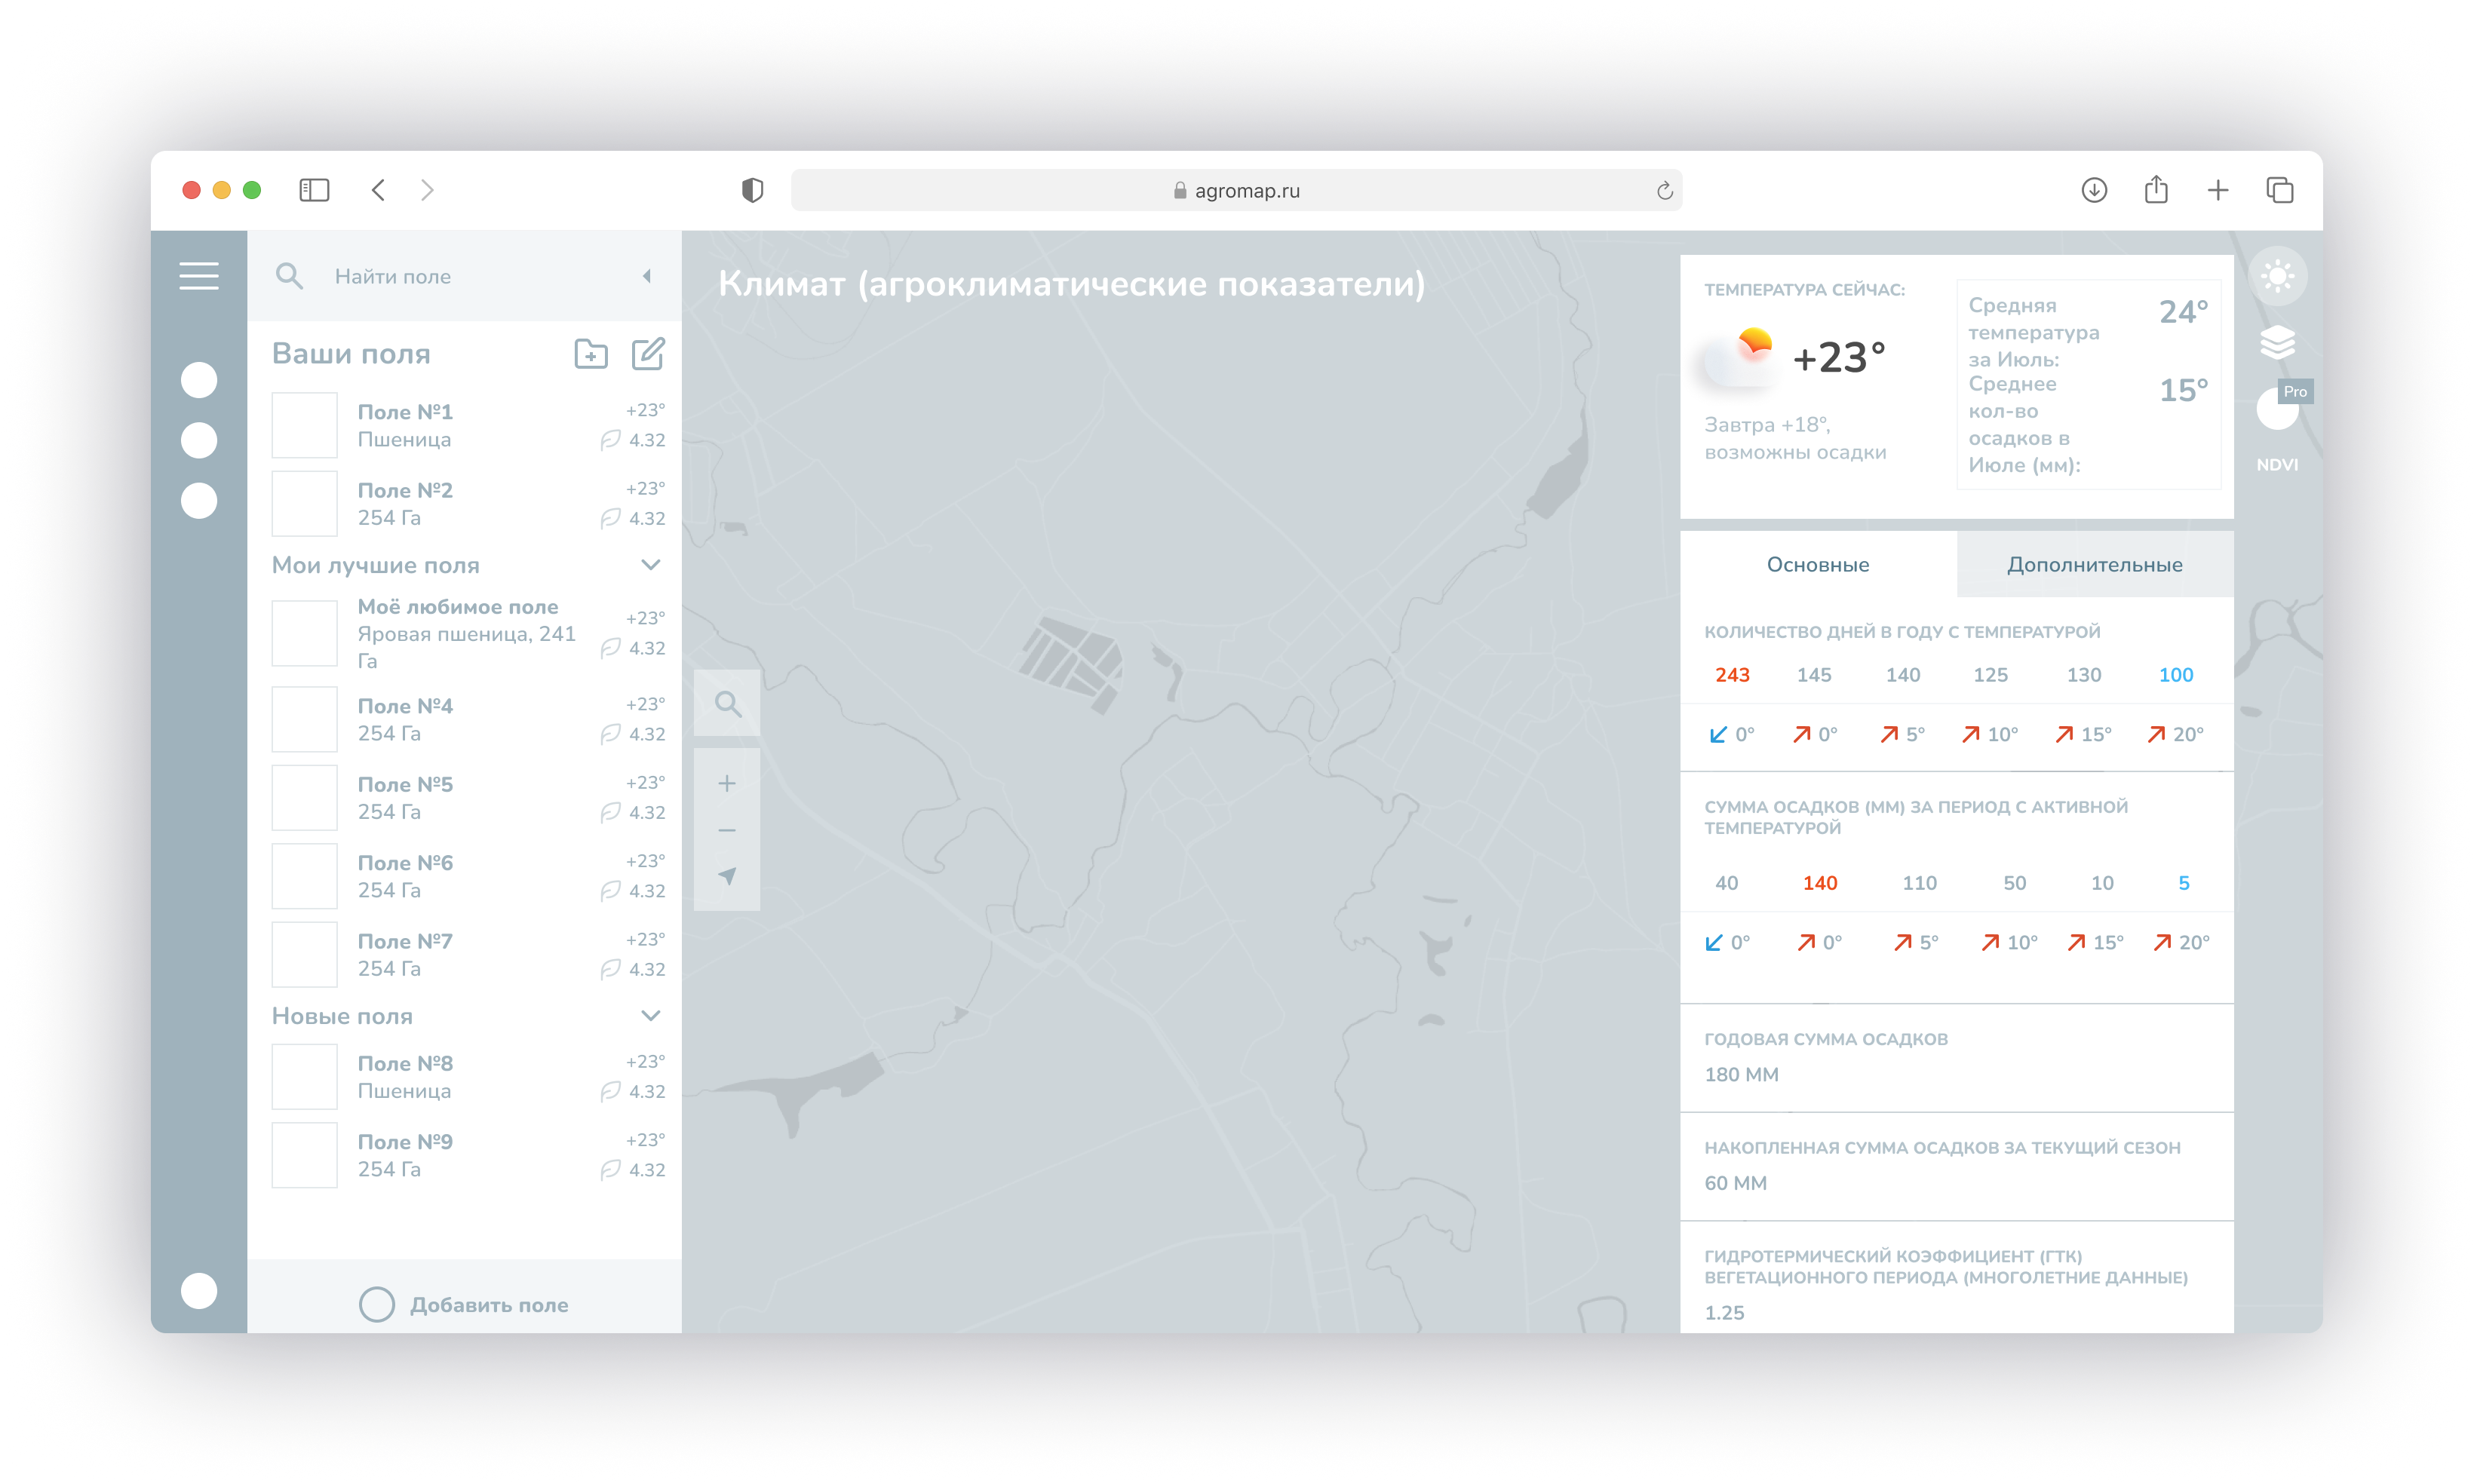Select Поле №5 in the list
2474x1484 pixels.
[x=469, y=798]
